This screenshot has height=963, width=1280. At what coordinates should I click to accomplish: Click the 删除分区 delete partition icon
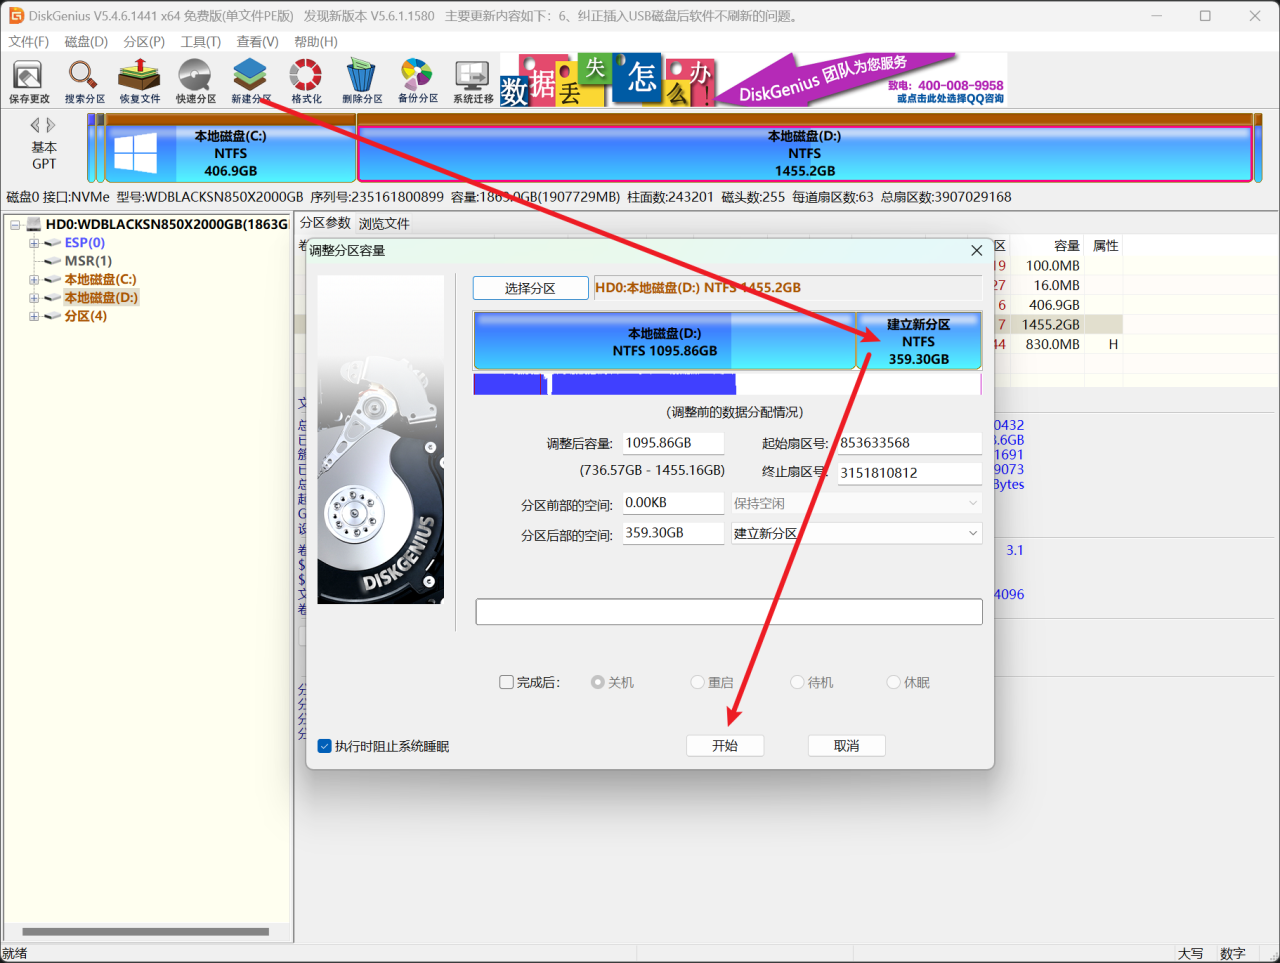click(x=362, y=81)
